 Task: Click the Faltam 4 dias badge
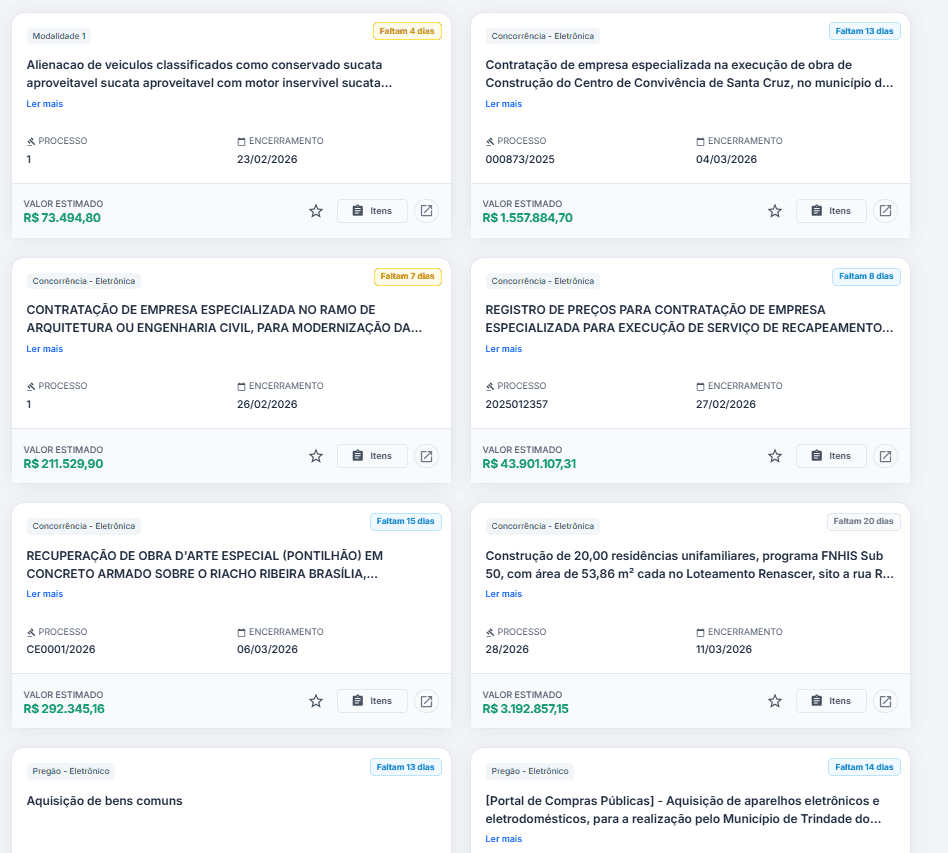click(407, 31)
